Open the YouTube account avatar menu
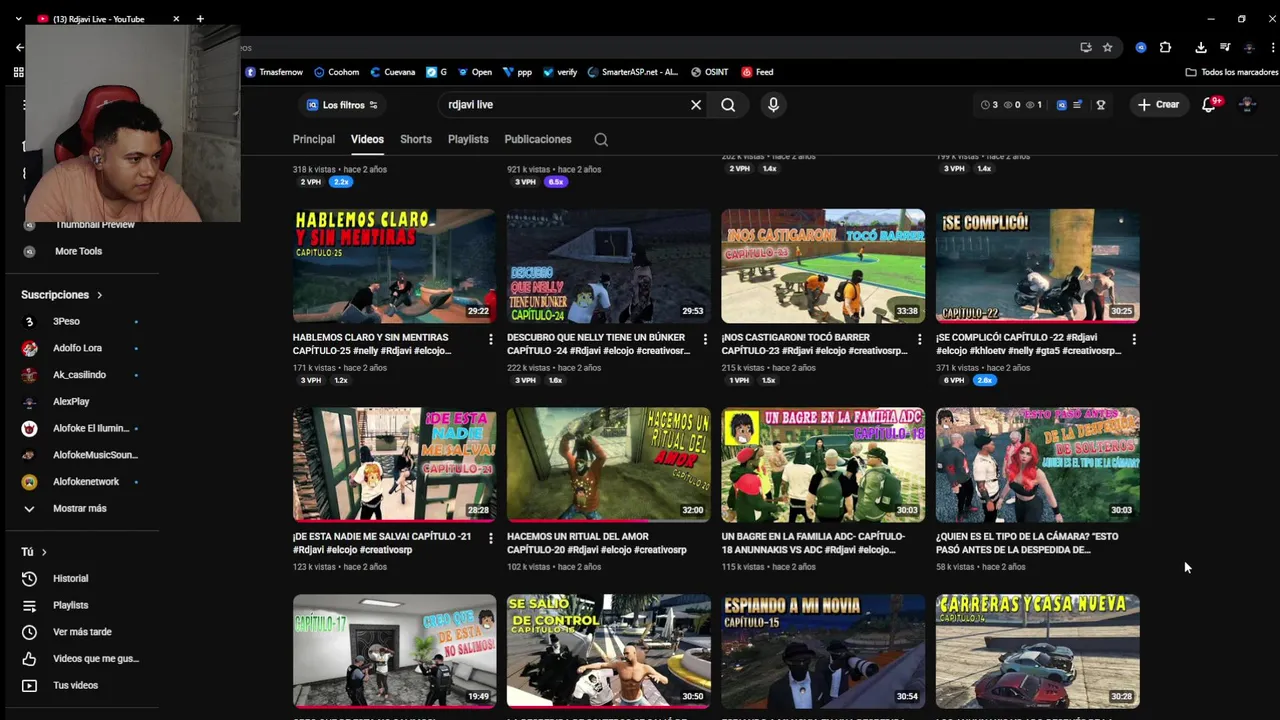The height and width of the screenshot is (720, 1280). [x=1247, y=105]
